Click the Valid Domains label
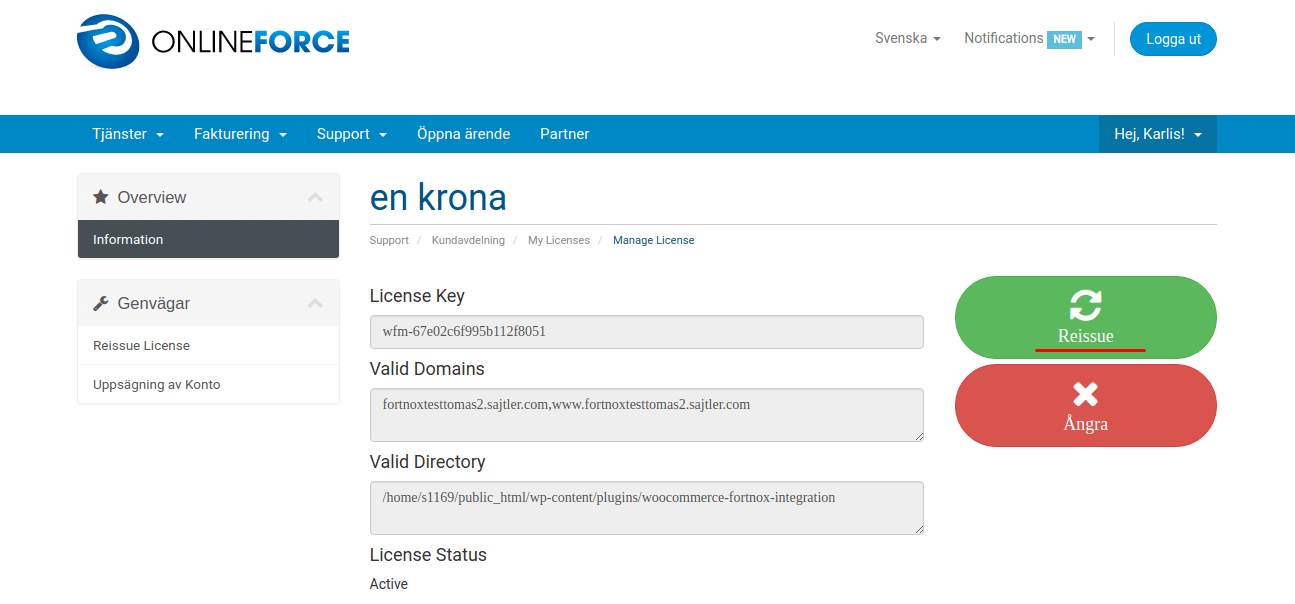This screenshot has height=604, width=1295. [x=427, y=369]
